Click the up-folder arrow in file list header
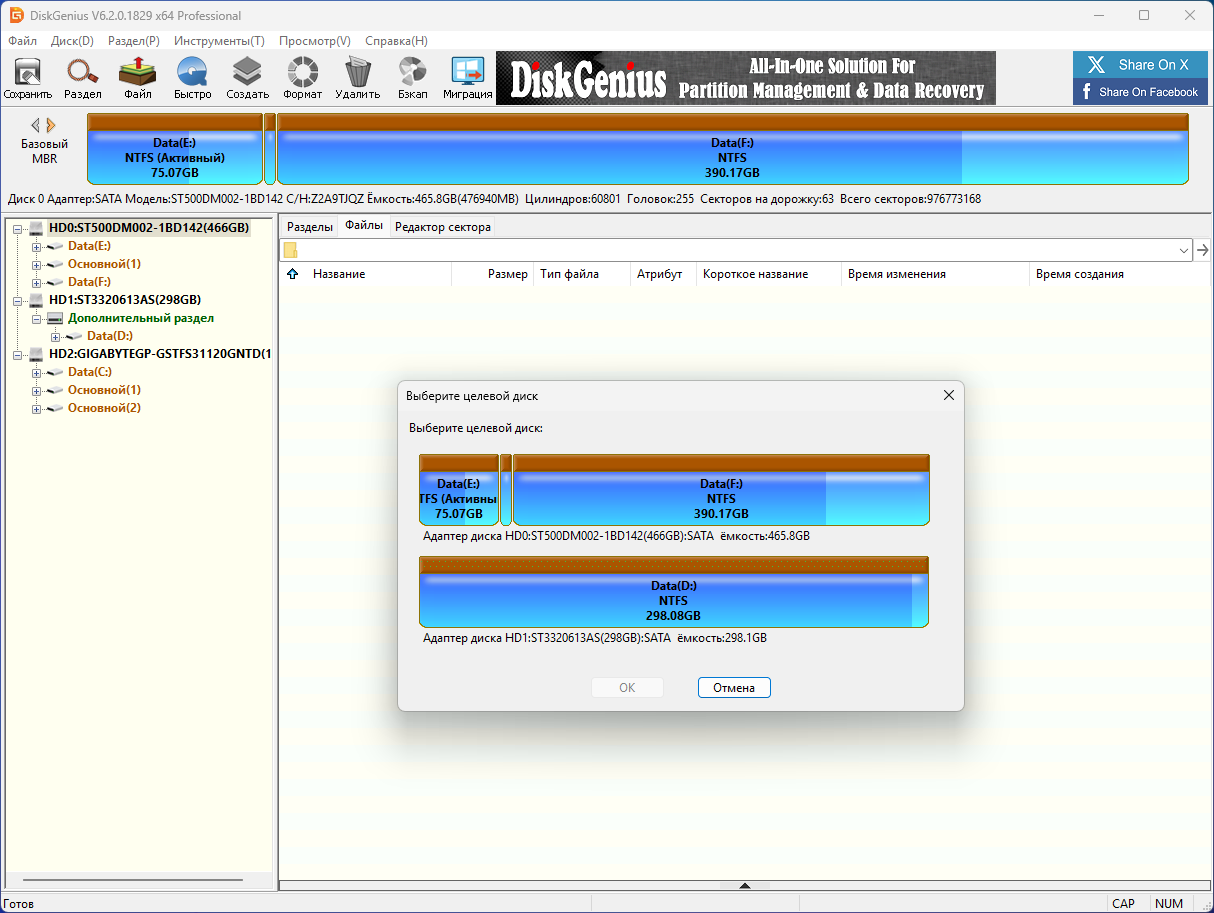This screenshot has height=913, width=1214. tap(293, 274)
